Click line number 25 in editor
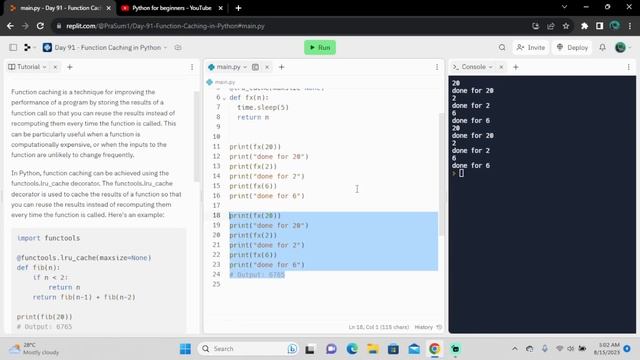 point(216,284)
